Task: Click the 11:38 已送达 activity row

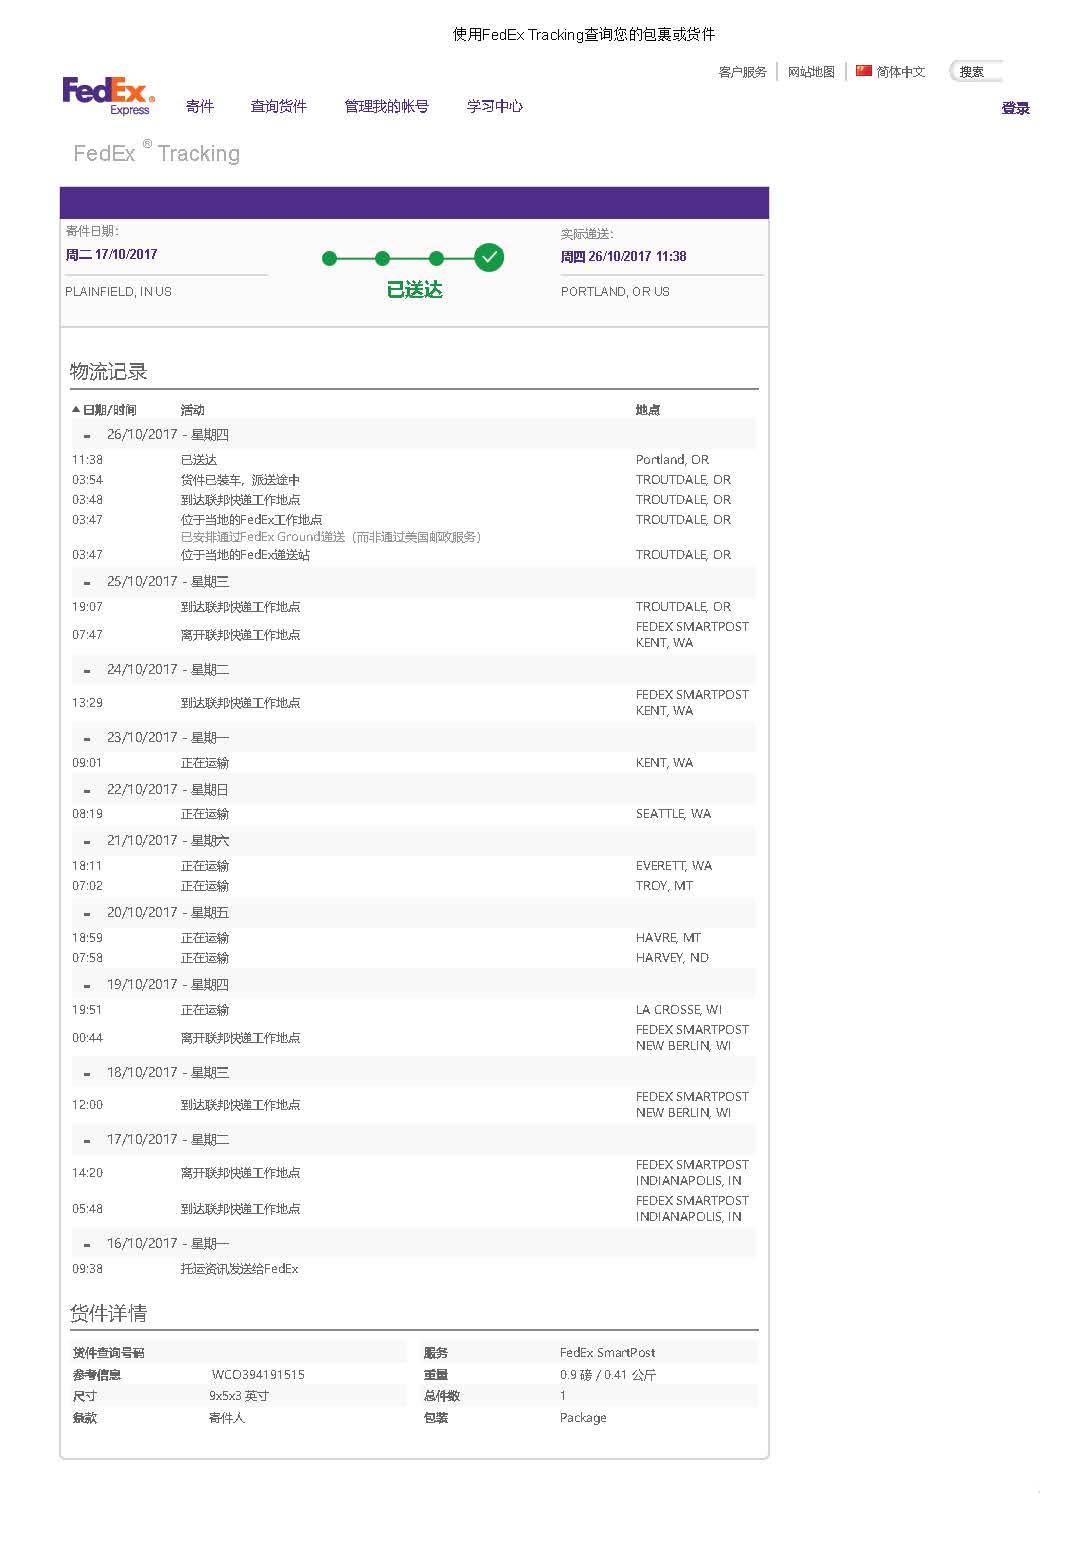Action: tap(414, 460)
